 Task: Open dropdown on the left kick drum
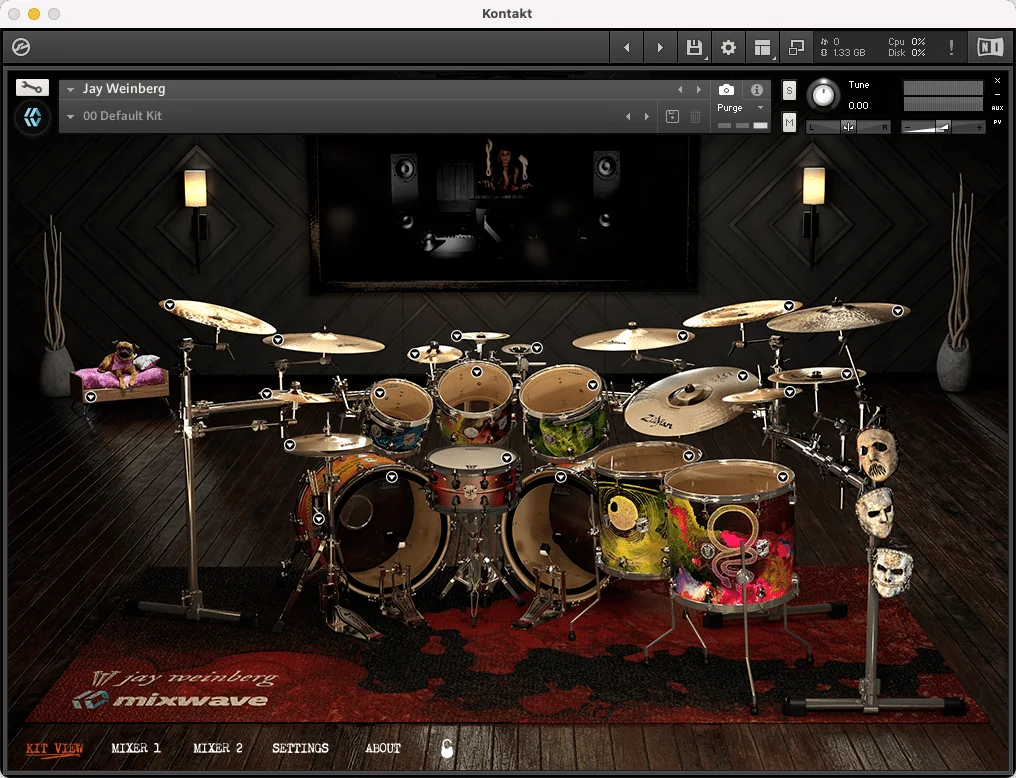(391, 477)
